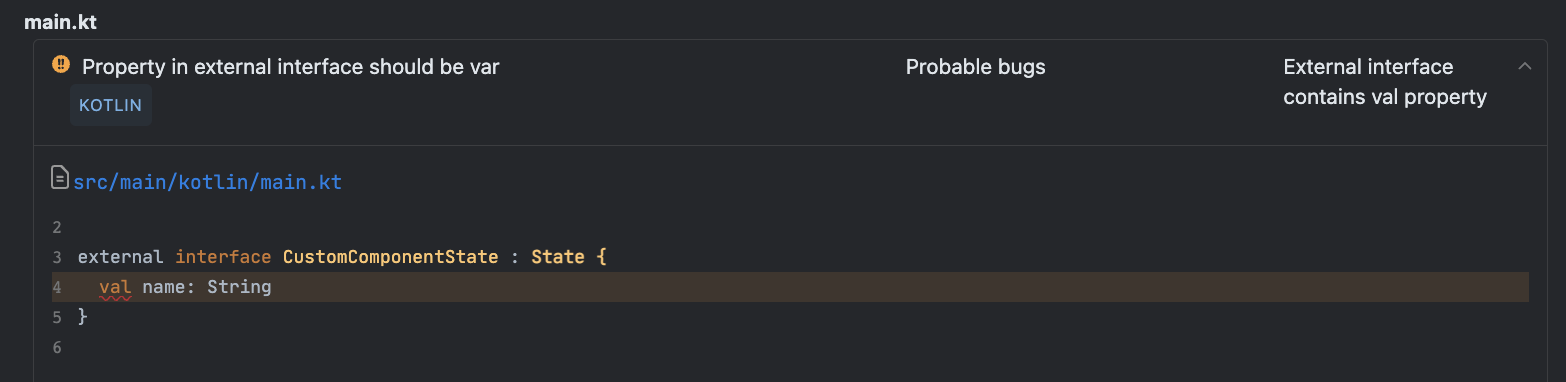Click line number 6 in the gutter
The height and width of the screenshot is (382, 1566).
click(x=57, y=347)
